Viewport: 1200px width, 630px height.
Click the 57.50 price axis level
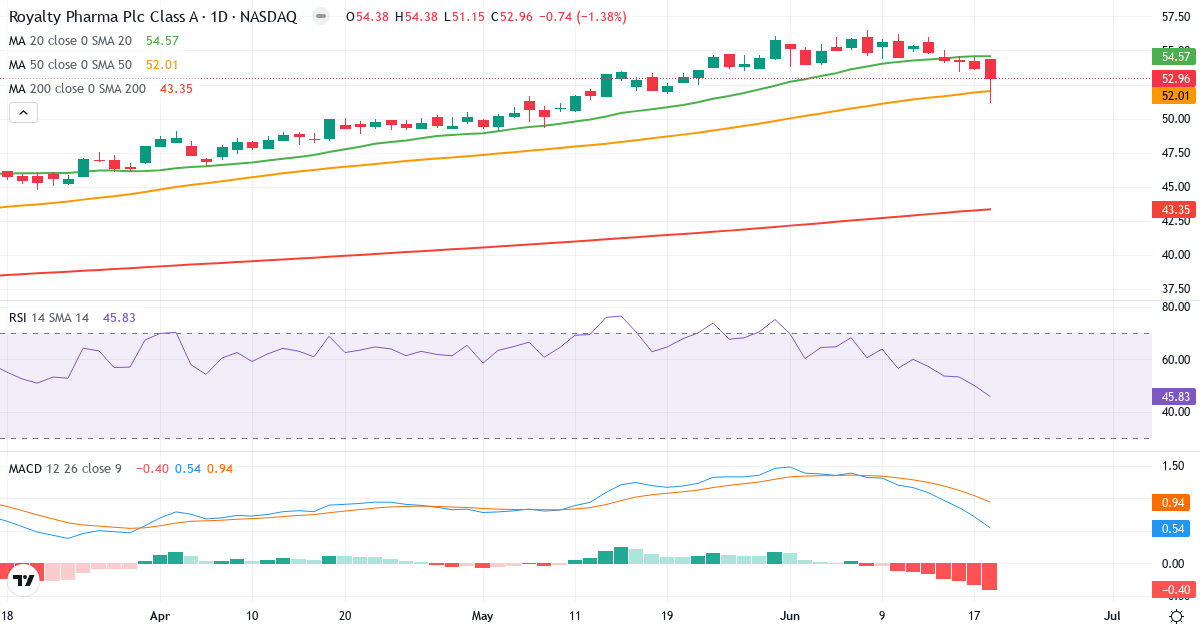coord(1175,17)
